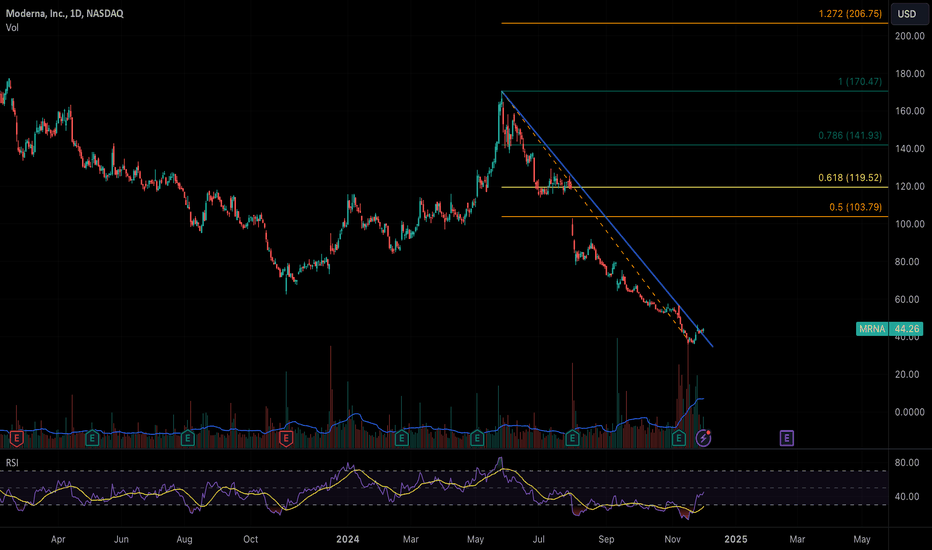Select the 1.272 (206.75) Fibonacci label
This screenshot has height=550, width=932.
click(850, 14)
